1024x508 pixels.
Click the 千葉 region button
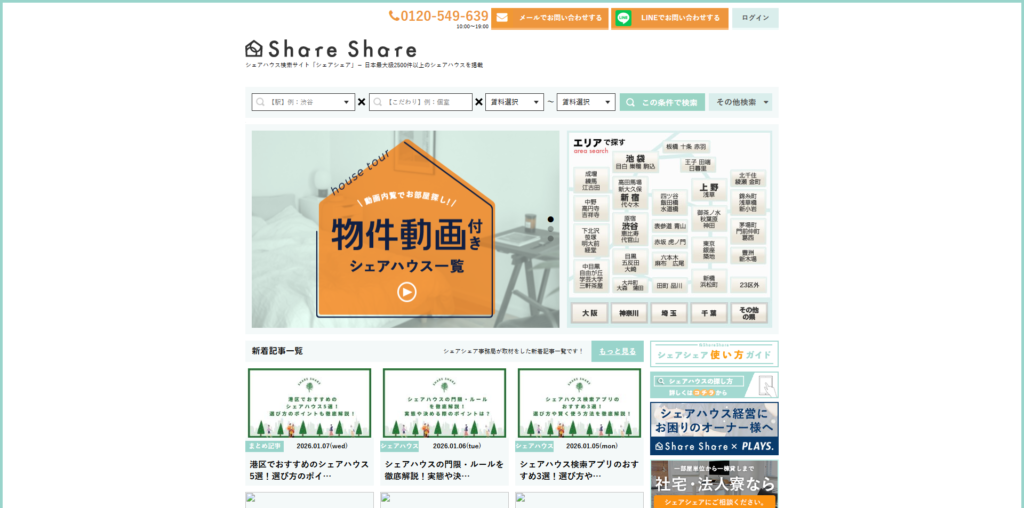point(709,313)
